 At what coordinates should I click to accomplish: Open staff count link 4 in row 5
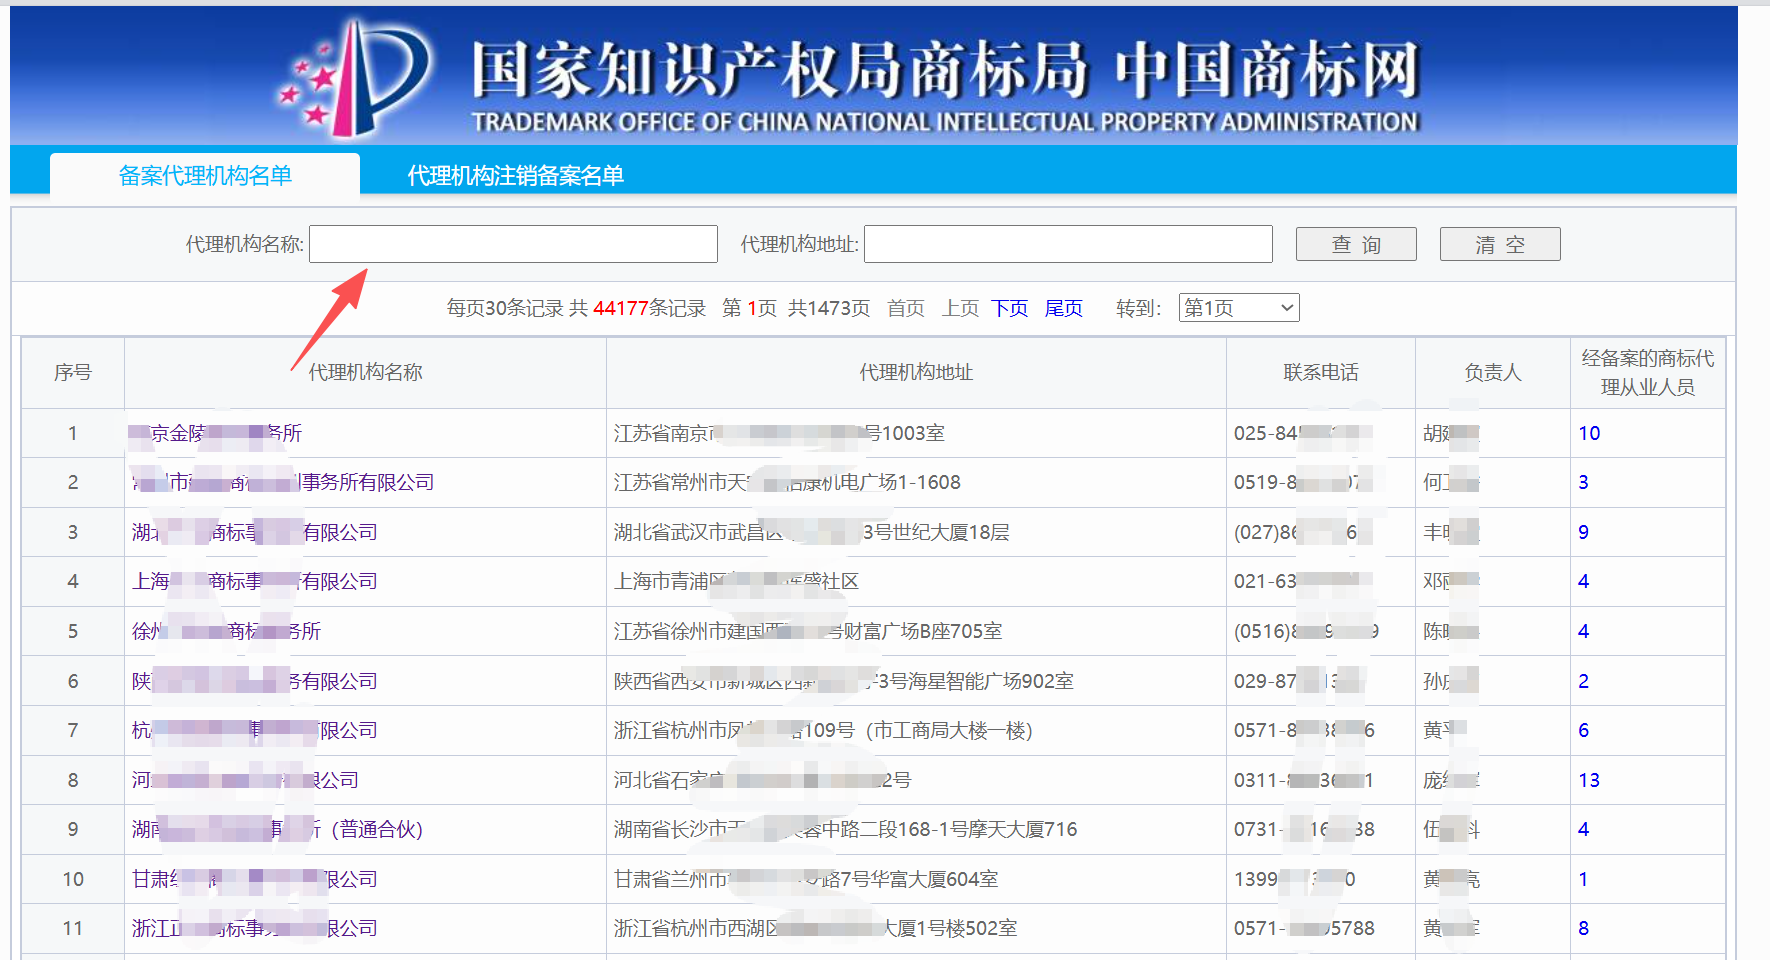1583,631
